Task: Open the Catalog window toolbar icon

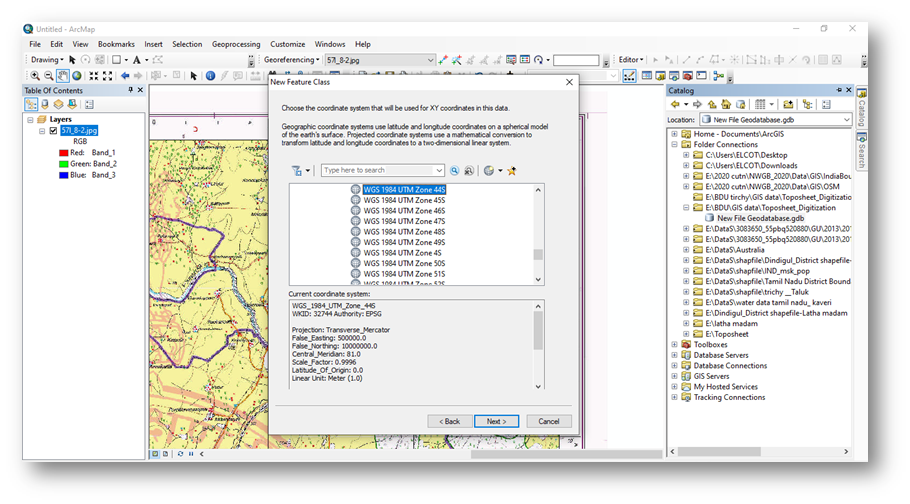Action: click(660, 76)
